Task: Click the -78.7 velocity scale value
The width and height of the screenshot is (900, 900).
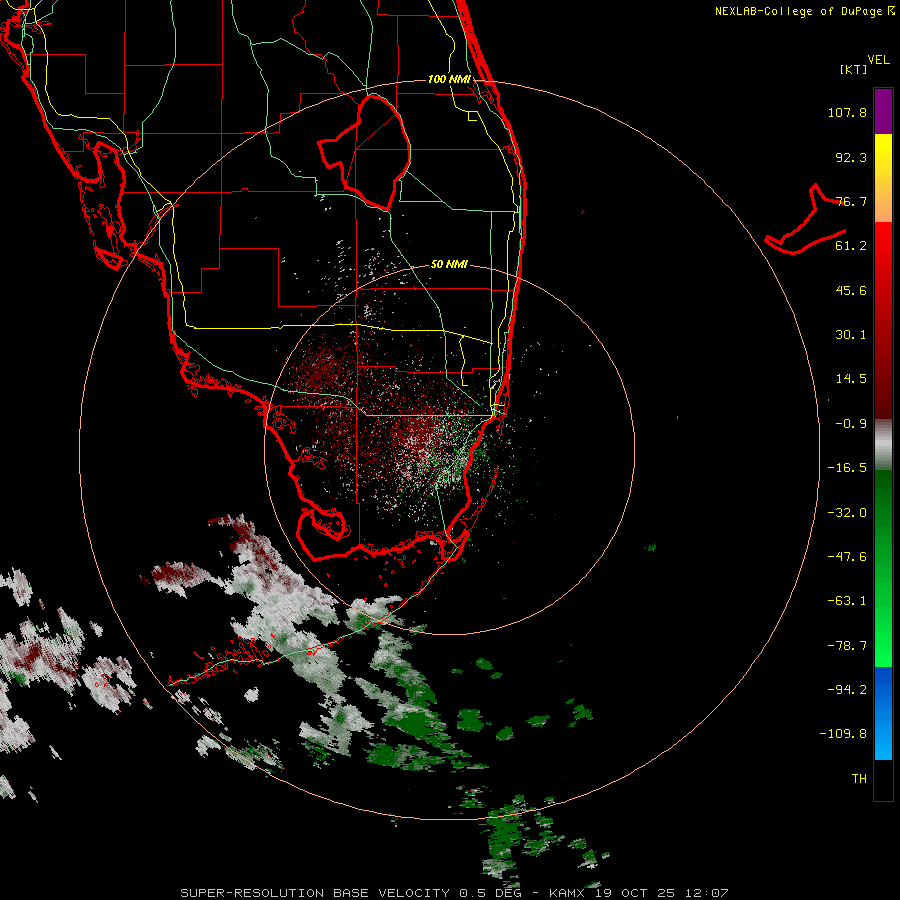Action: click(x=847, y=646)
